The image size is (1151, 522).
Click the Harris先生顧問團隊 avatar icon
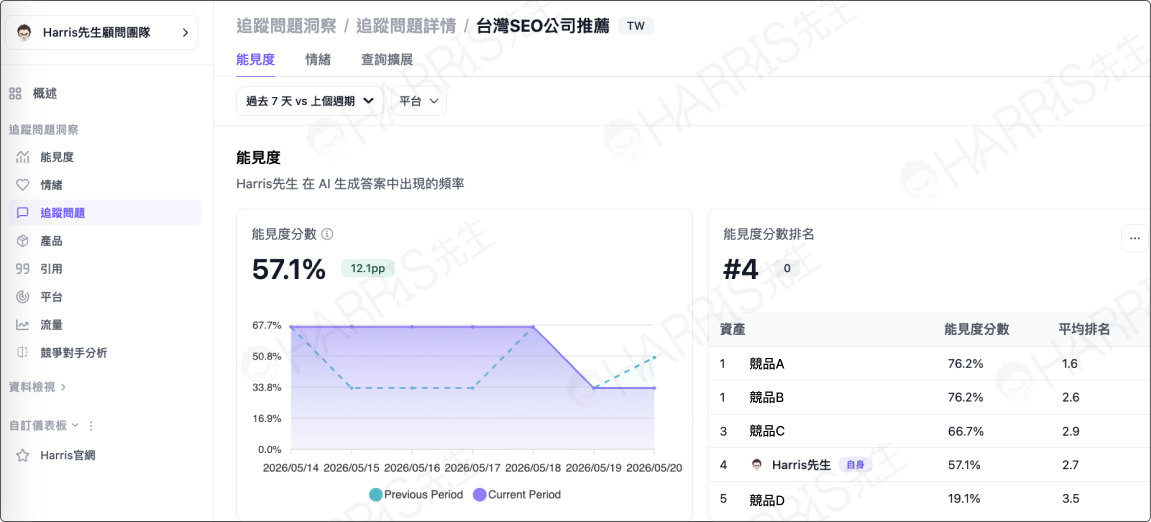(24, 32)
